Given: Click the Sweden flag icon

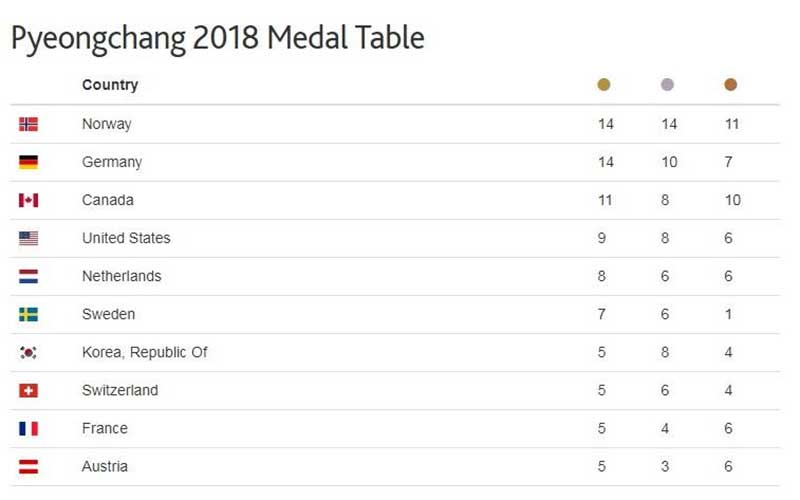Looking at the screenshot, I should point(28,314).
